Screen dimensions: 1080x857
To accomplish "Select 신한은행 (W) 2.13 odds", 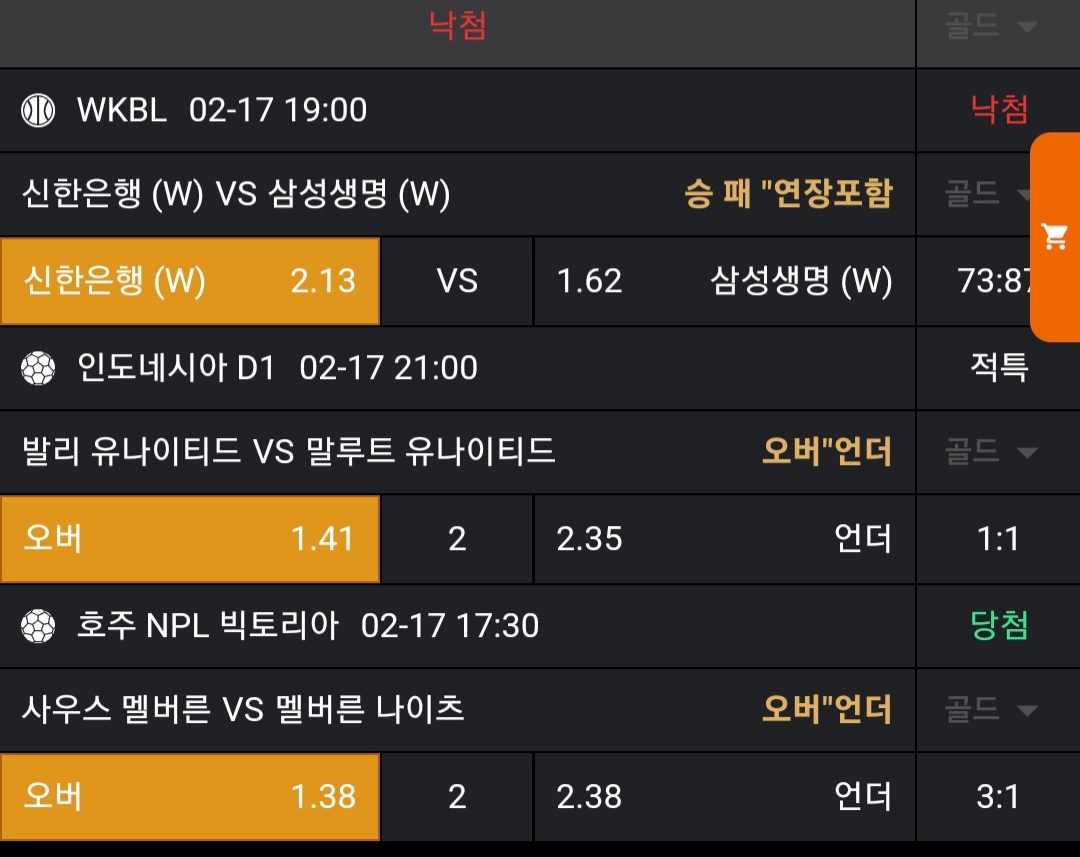I will point(190,282).
